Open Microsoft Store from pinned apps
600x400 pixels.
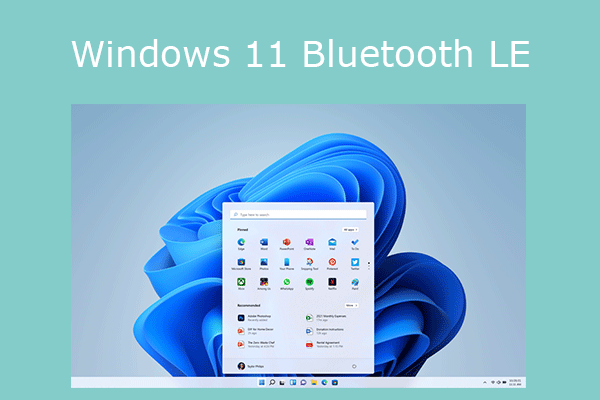click(x=241, y=262)
